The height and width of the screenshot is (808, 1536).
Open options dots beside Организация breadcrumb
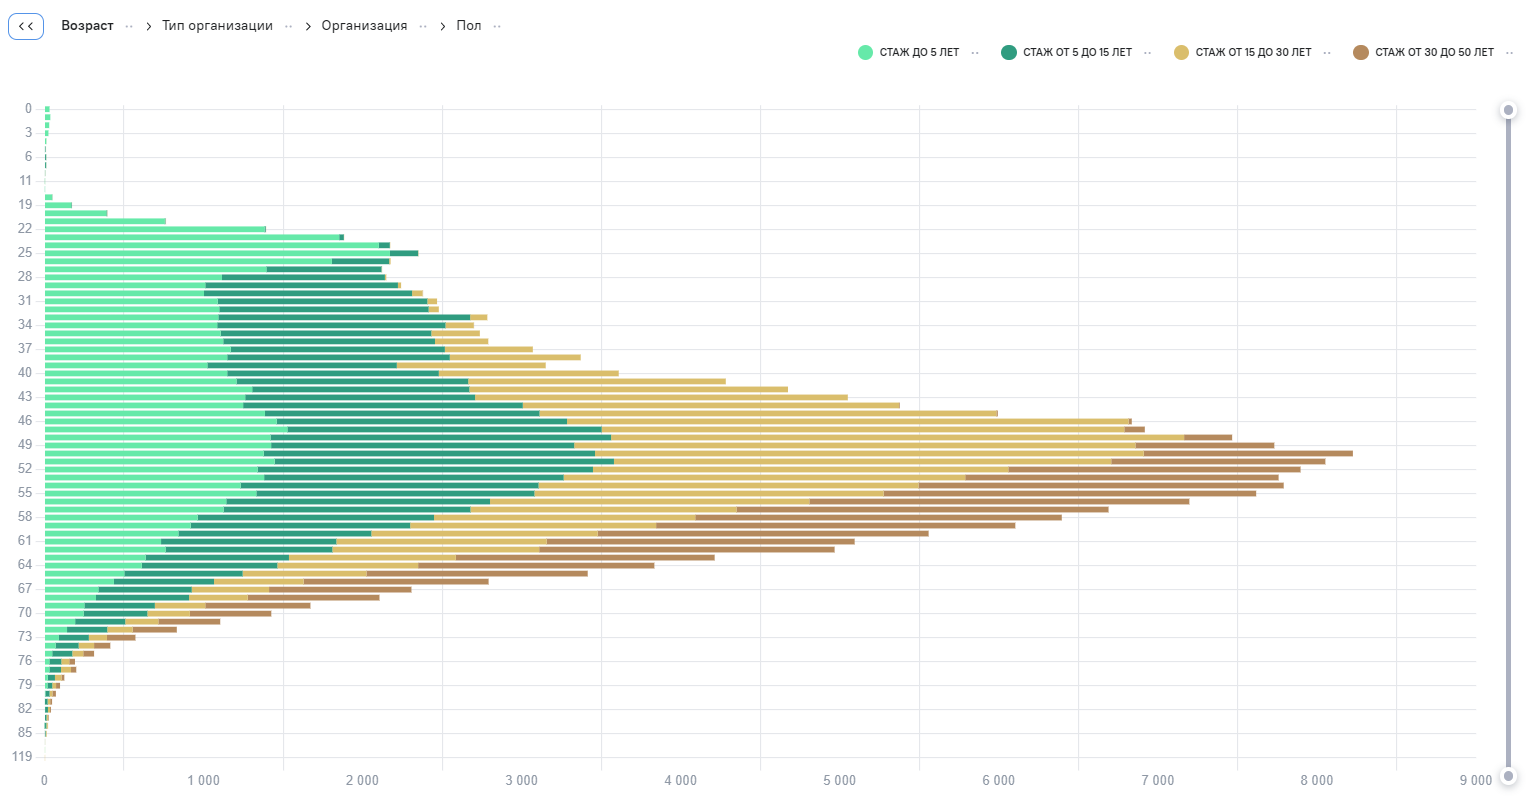point(423,27)
